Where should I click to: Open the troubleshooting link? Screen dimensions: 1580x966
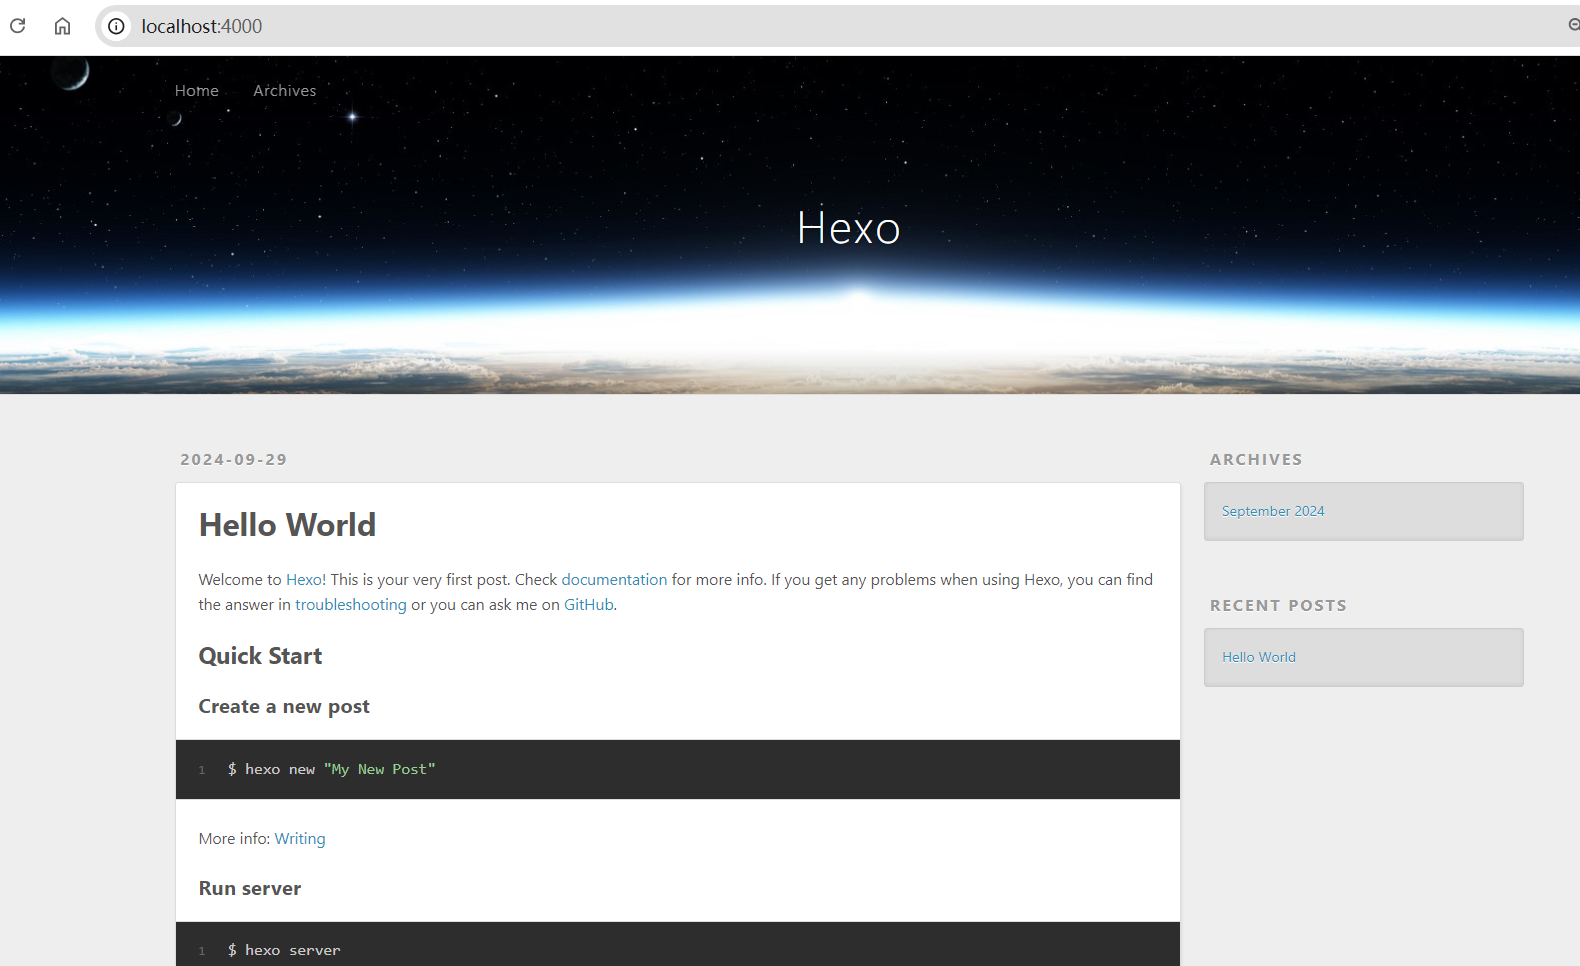coord(351,605)
